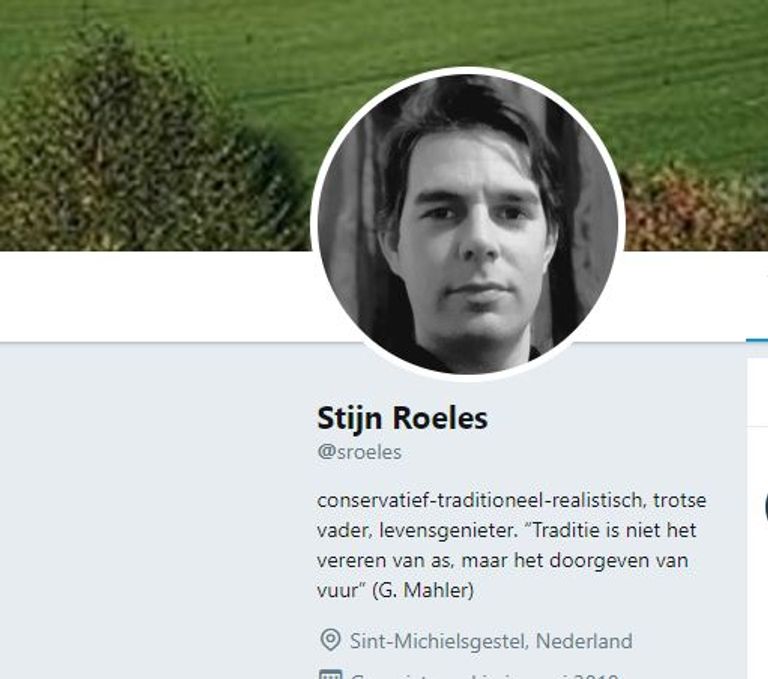Click the location pin icon

point(329,640)
